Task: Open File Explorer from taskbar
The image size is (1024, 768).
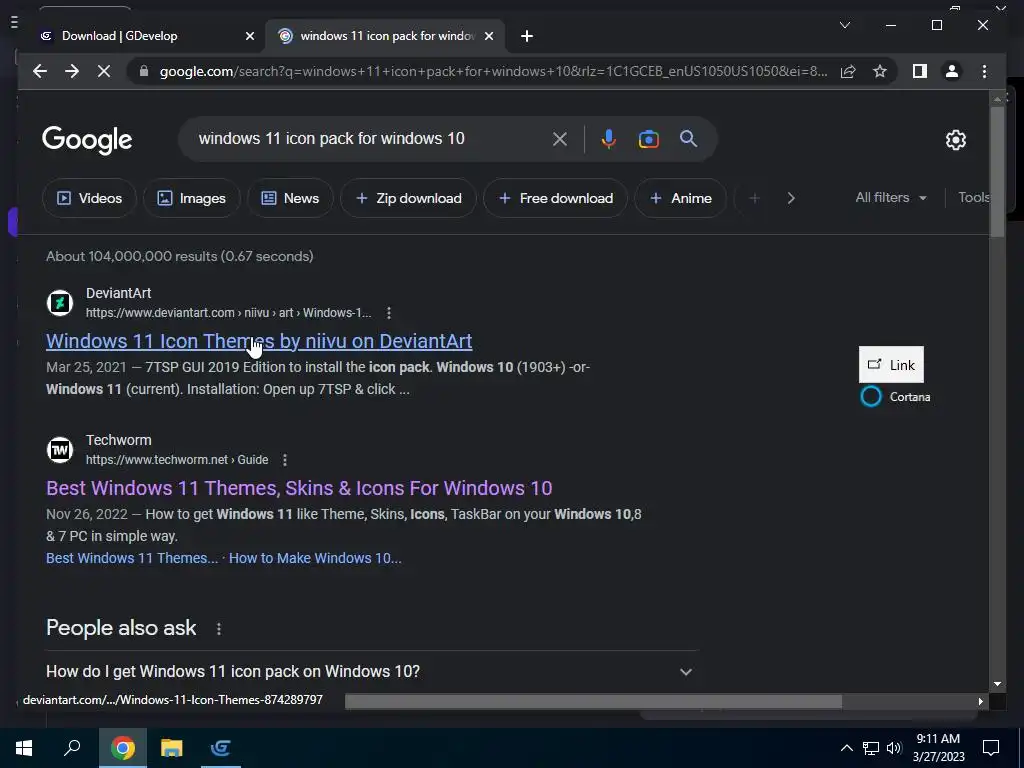Action: [172, 748]
